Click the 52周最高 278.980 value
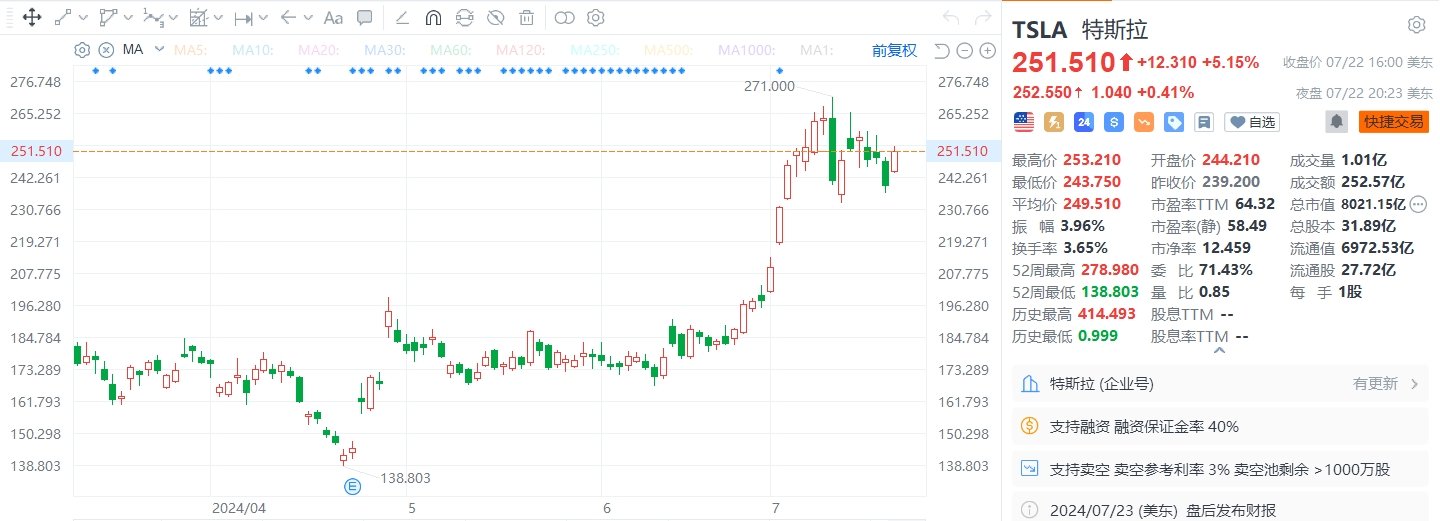1440x521 pixels. pyautogui.click(x=1110, y=270)
